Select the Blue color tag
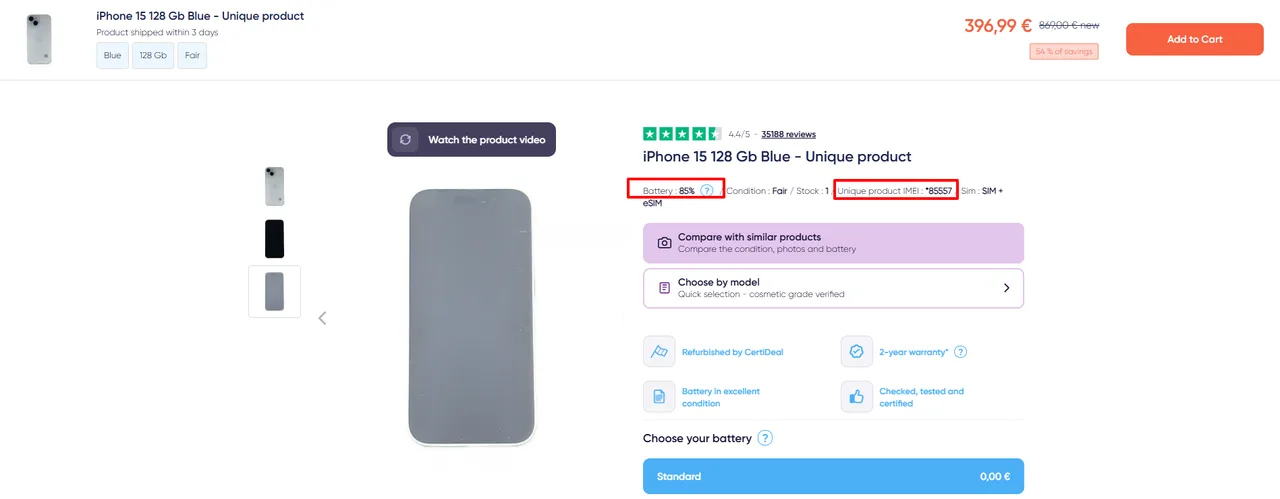 pyautogui.click(x=113, y=55)
